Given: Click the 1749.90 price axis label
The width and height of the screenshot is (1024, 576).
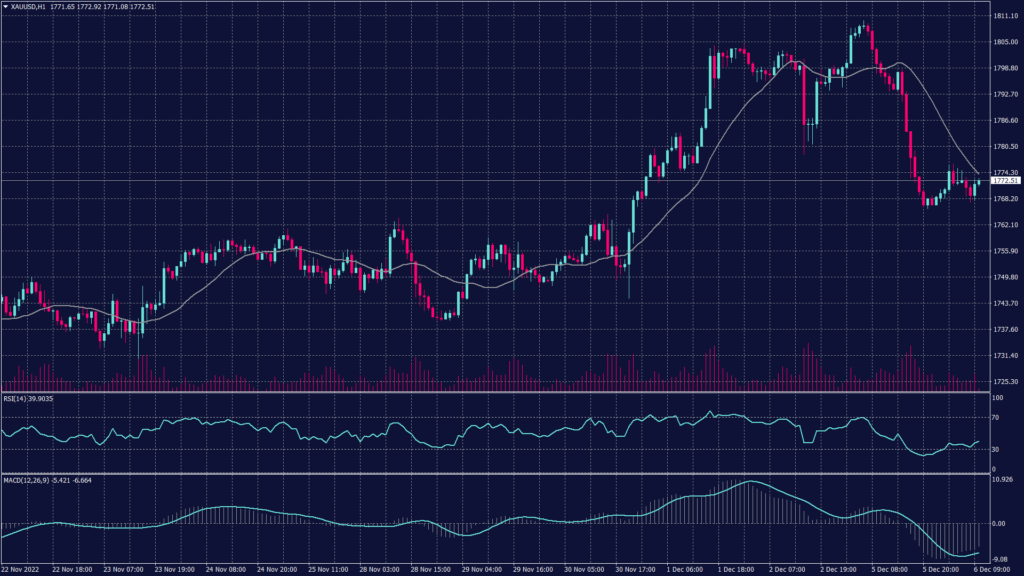Looking at the screenshot, I should (x=1003, y=278).
